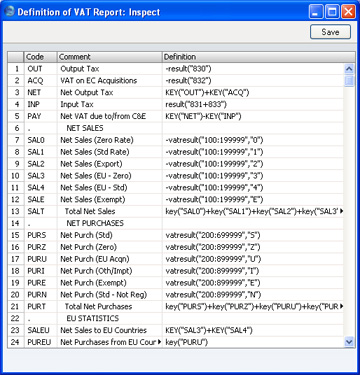Maximize the Definition of VAT Report window
Image resolution: width=360 pixels, height=375 pixels.
(x=332, y=12)
